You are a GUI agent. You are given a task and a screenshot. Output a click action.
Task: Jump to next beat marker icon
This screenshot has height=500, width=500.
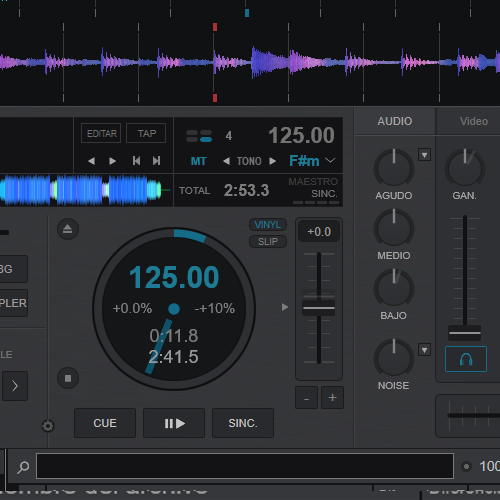[156, 161]
